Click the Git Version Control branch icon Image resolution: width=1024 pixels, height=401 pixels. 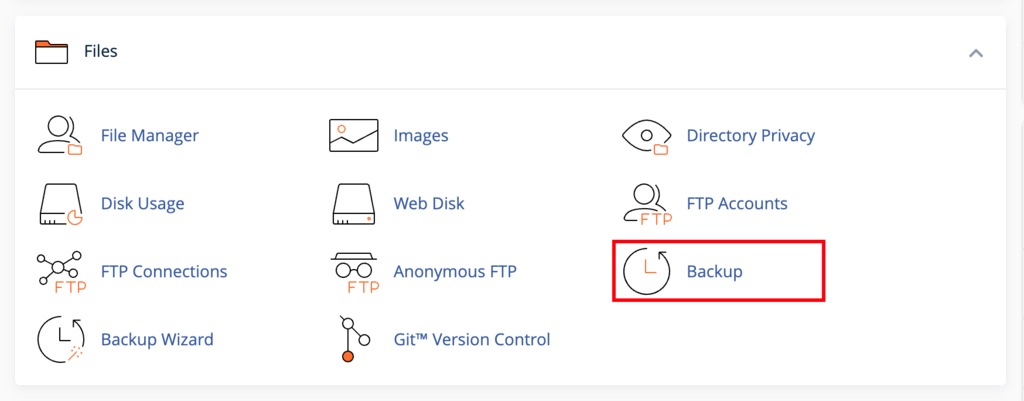[x=353, y=339]
